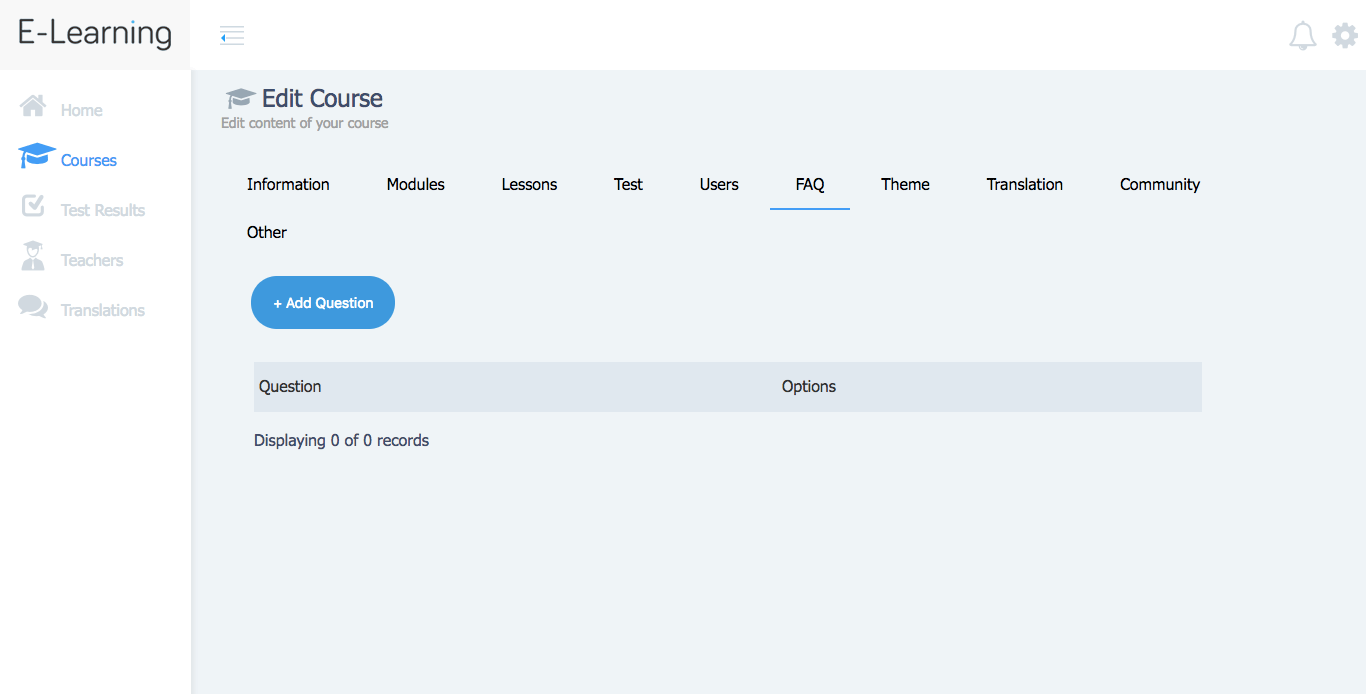1366x694 pixels.
Task: Navigate to Teachers in the sidebar
Action: click(x=92, y=260)
